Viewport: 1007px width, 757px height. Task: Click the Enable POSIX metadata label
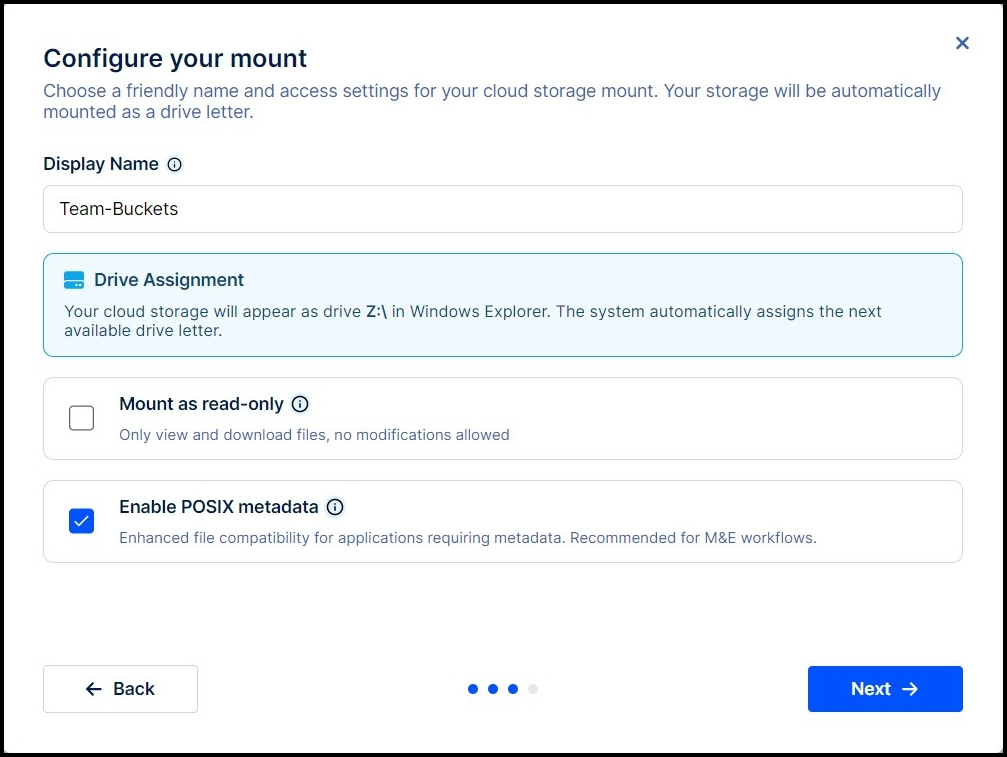pyautogui.click(x=218, y=507)
